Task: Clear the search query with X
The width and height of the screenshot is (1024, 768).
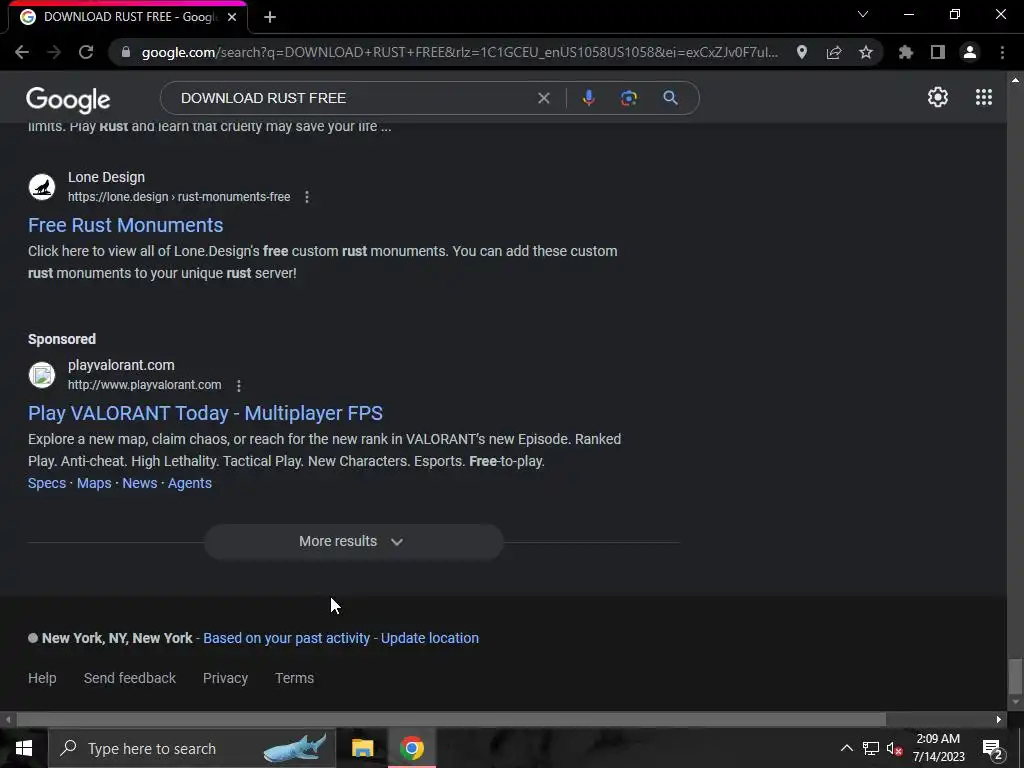Action: (543, 98)
